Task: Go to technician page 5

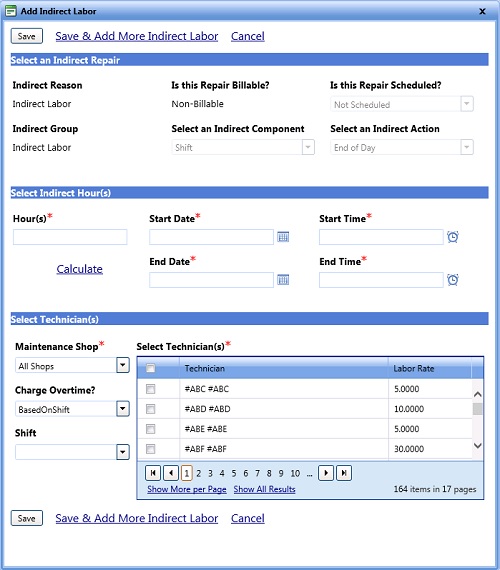Action: [x=234, y=473]
